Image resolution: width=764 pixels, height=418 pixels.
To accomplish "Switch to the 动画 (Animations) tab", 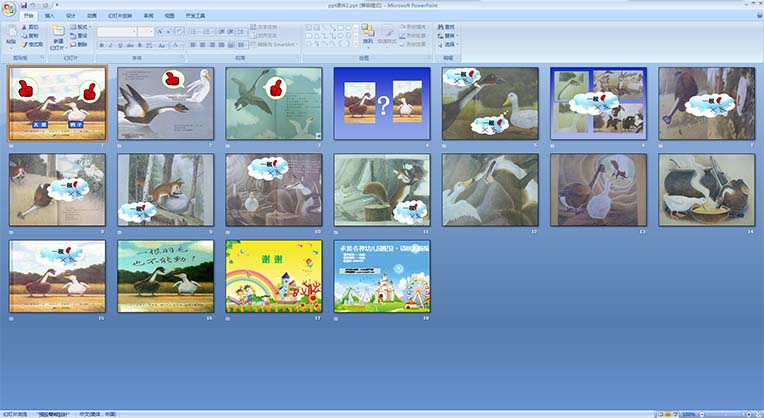I will point(92,16).
